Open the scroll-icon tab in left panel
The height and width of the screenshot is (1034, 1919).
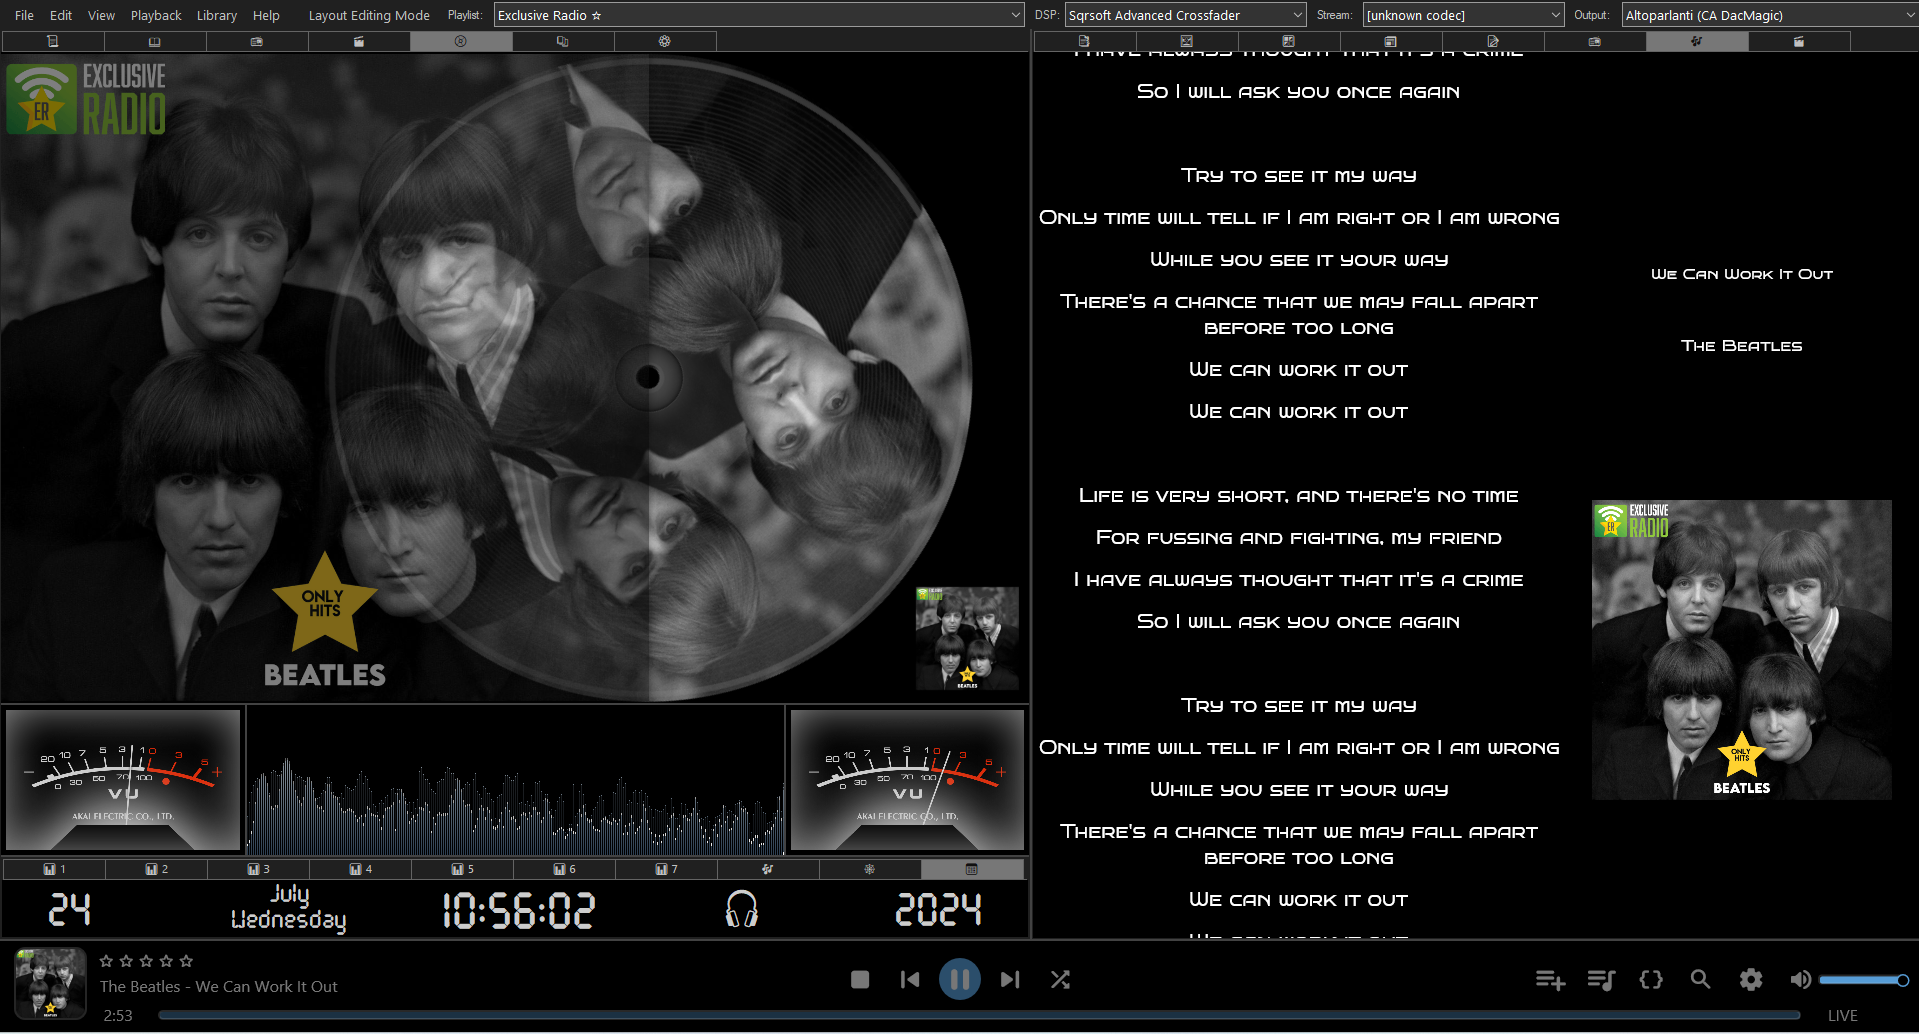coord(53,42)
